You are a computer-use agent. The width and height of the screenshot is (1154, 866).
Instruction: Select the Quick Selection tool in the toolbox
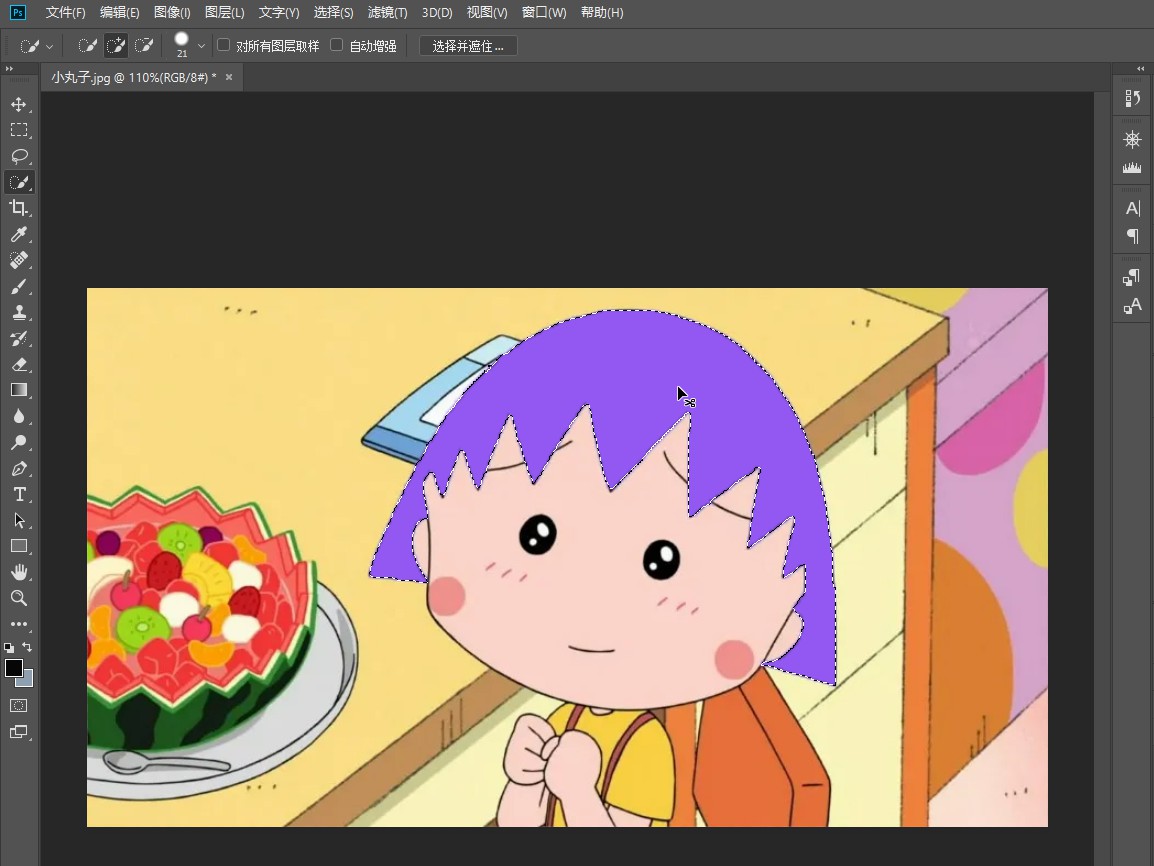[x=19, y=182]
